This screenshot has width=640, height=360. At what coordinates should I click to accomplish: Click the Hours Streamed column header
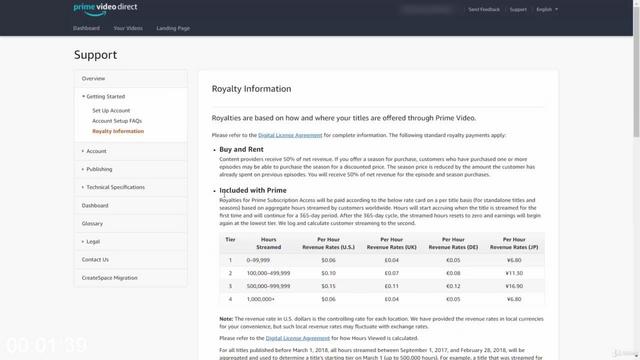pyautogui.click(x=269, y=243)
